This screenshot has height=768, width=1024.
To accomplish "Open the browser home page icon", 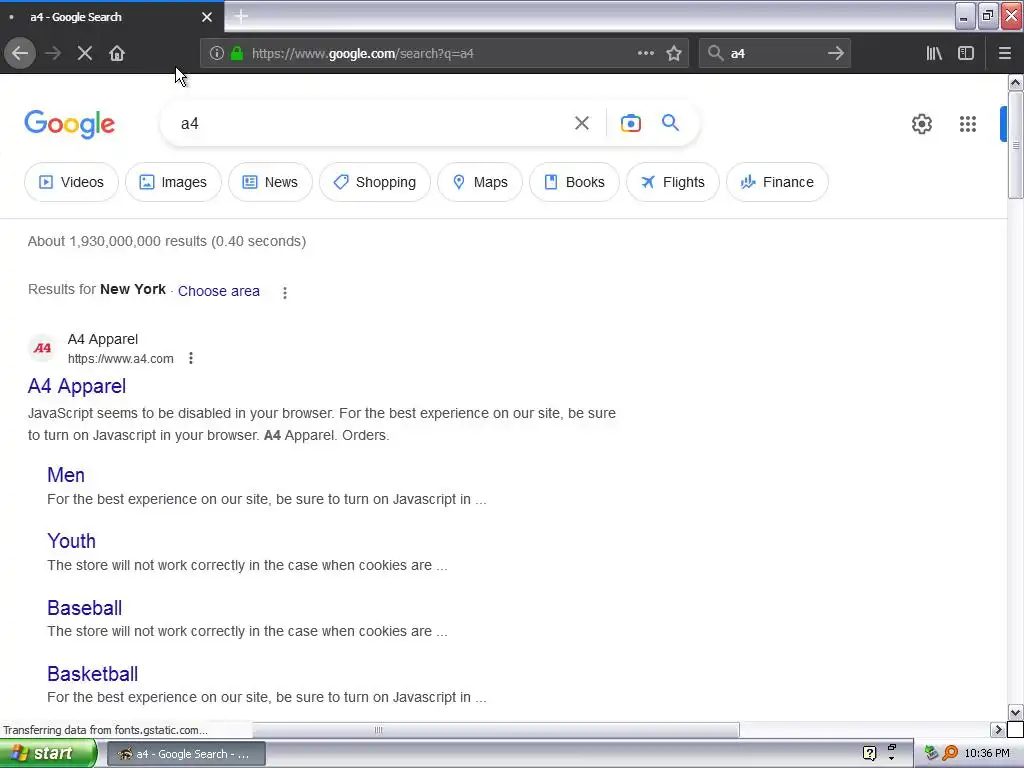I will point(117,54).
